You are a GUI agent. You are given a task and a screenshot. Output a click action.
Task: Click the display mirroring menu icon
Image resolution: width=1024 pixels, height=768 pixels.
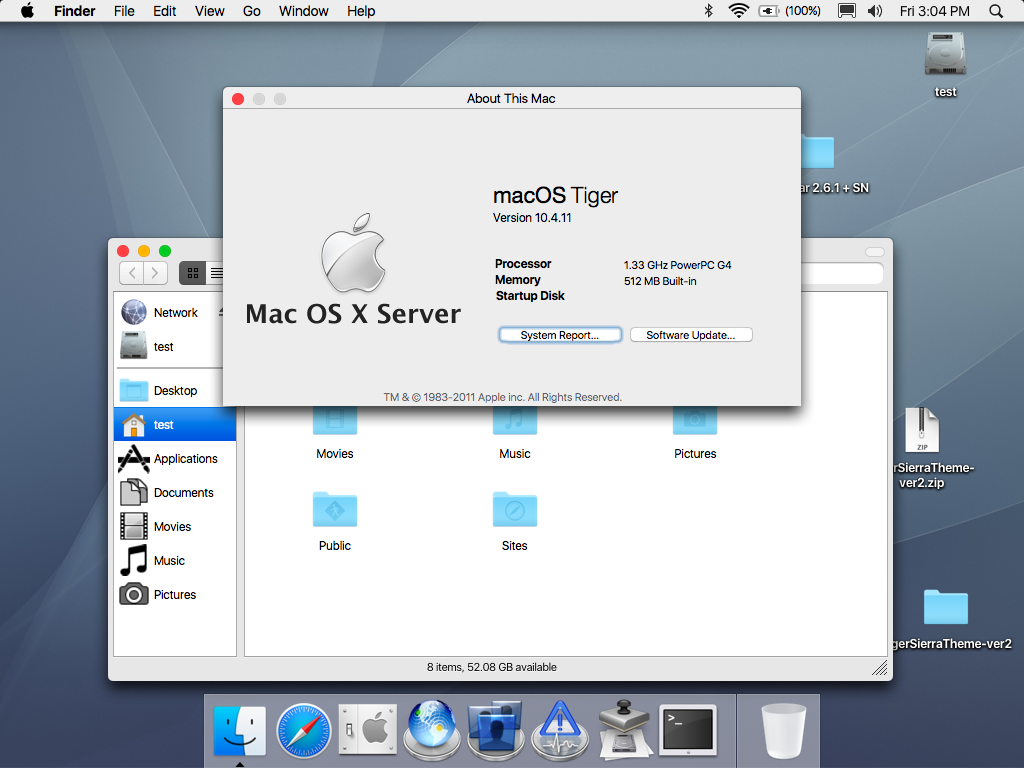pos(847,11)
